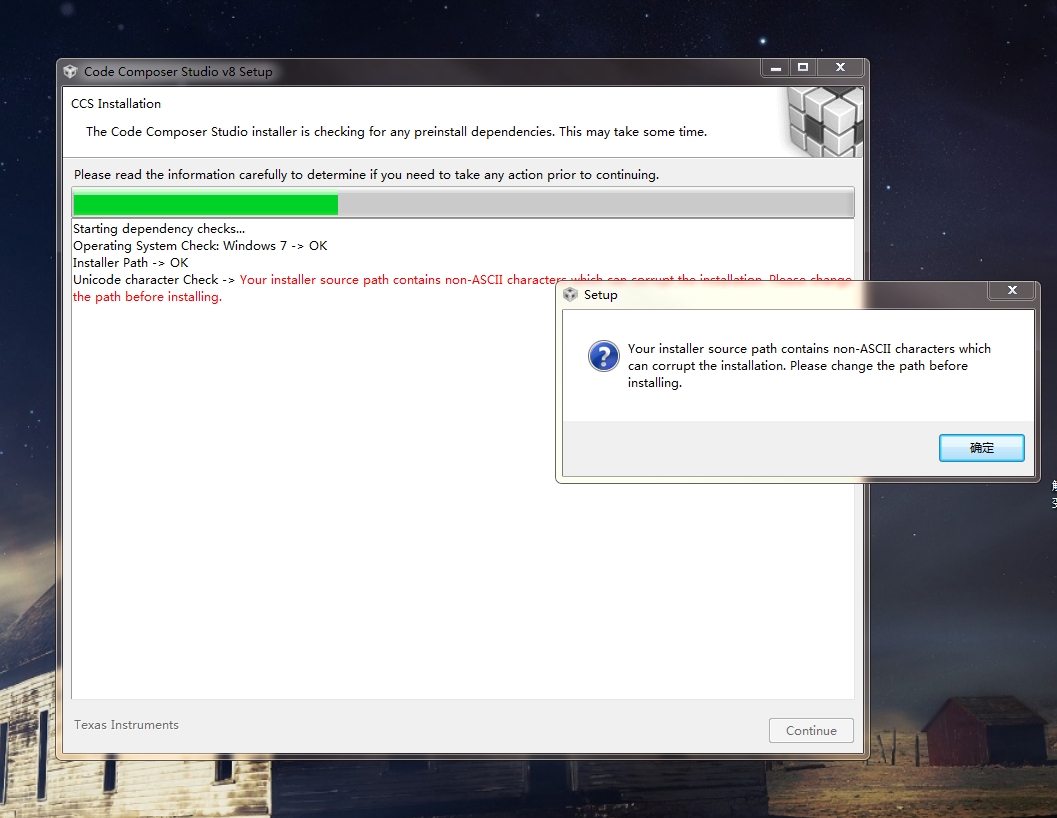Viewport: 1057px width, 818px height.
Task: Click the blue question mark icon
Action: click(x=603, y=356)
